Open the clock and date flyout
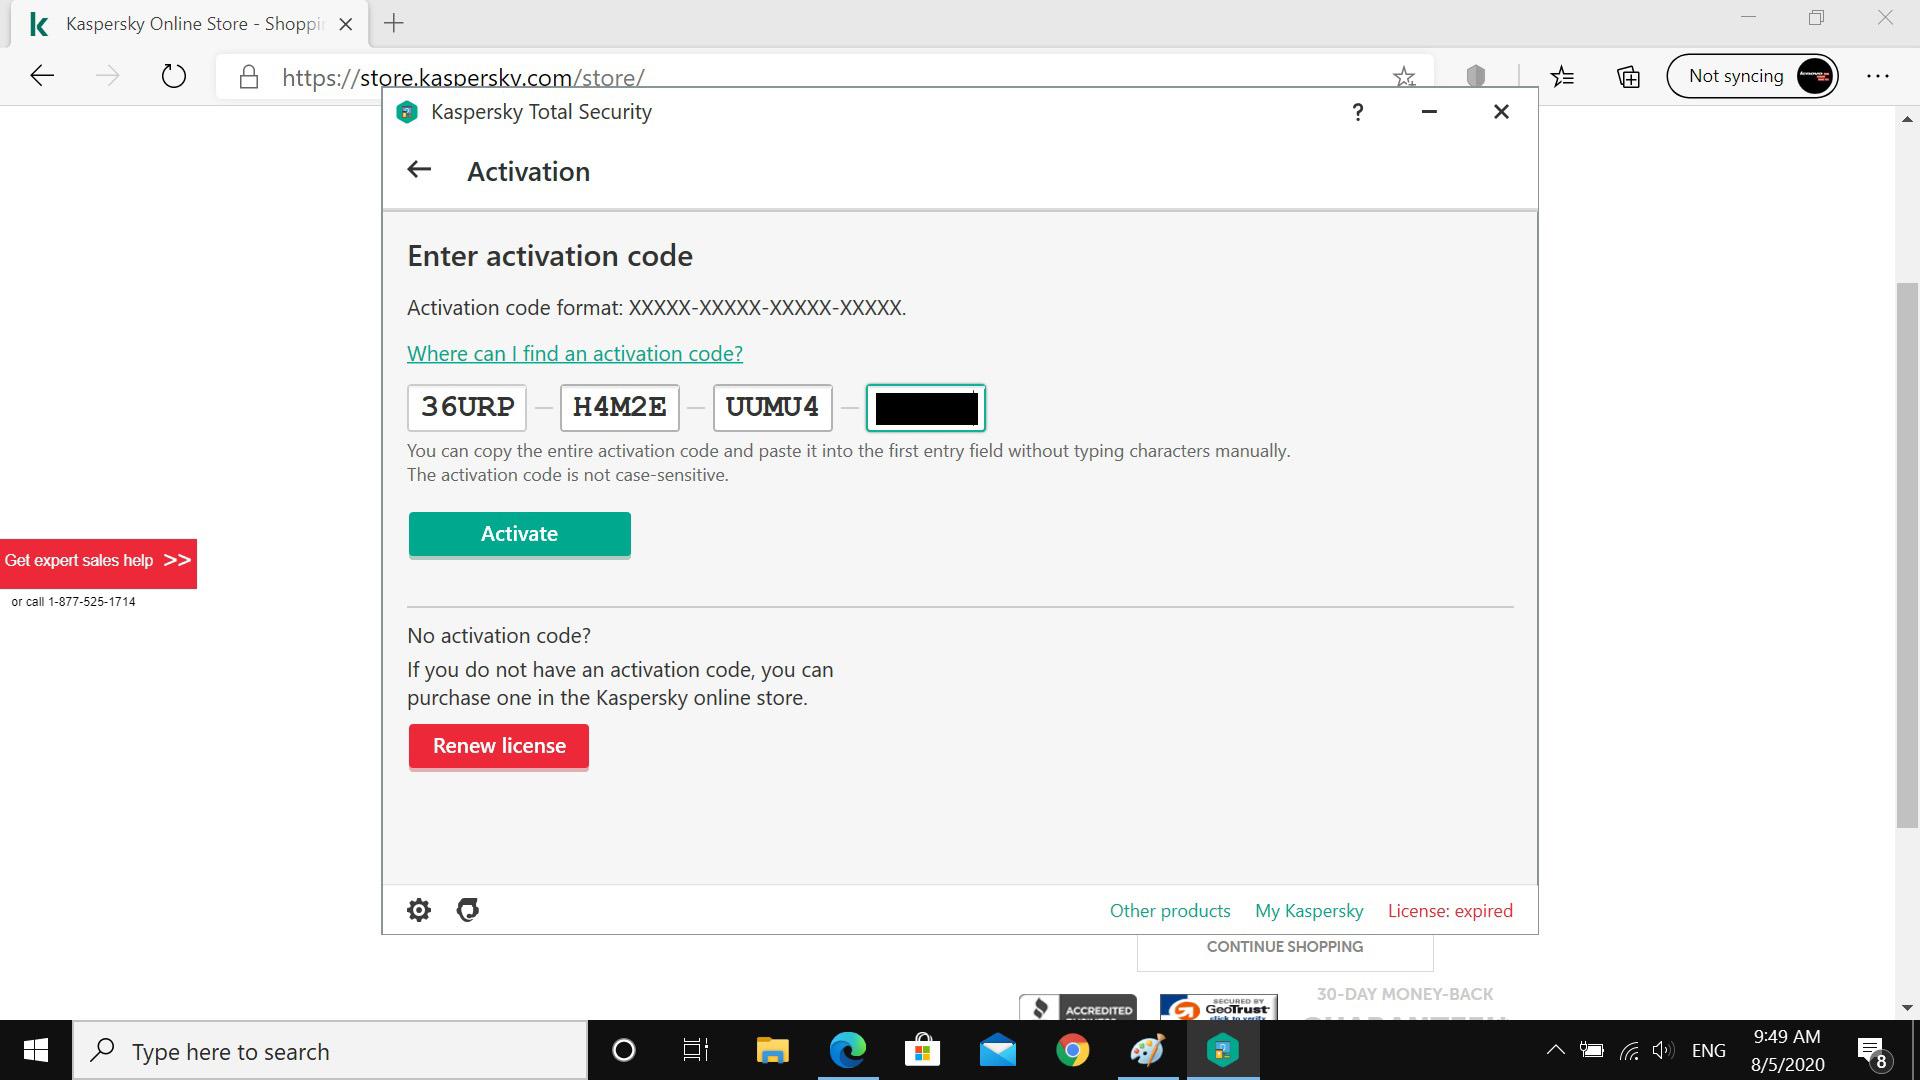This screenshot has width=1920, height=1080. (x=1788, y=1050)
